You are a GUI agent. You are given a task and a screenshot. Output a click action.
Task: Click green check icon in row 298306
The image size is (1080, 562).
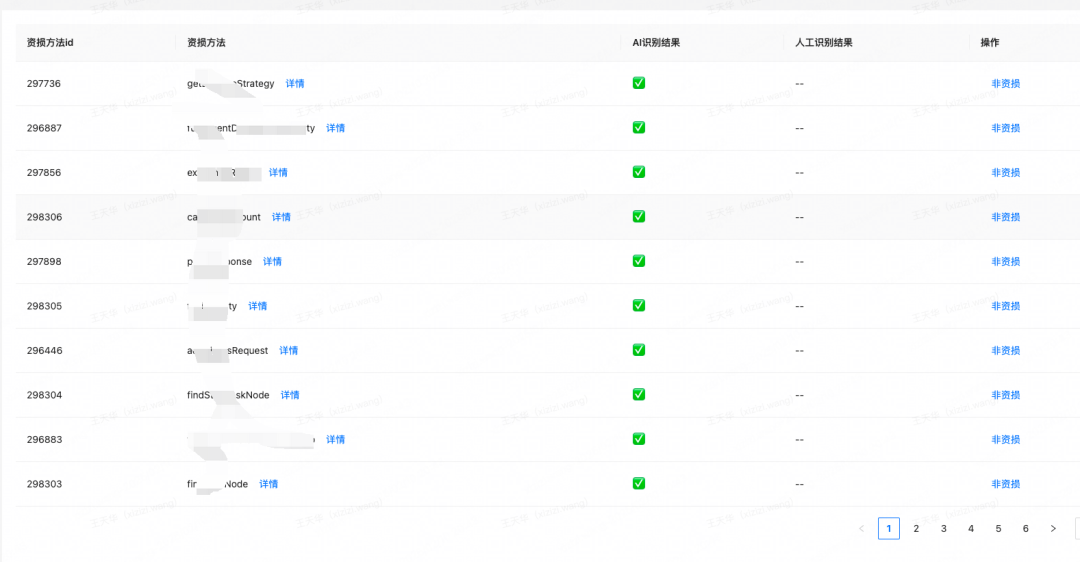(x=638, y=216)
